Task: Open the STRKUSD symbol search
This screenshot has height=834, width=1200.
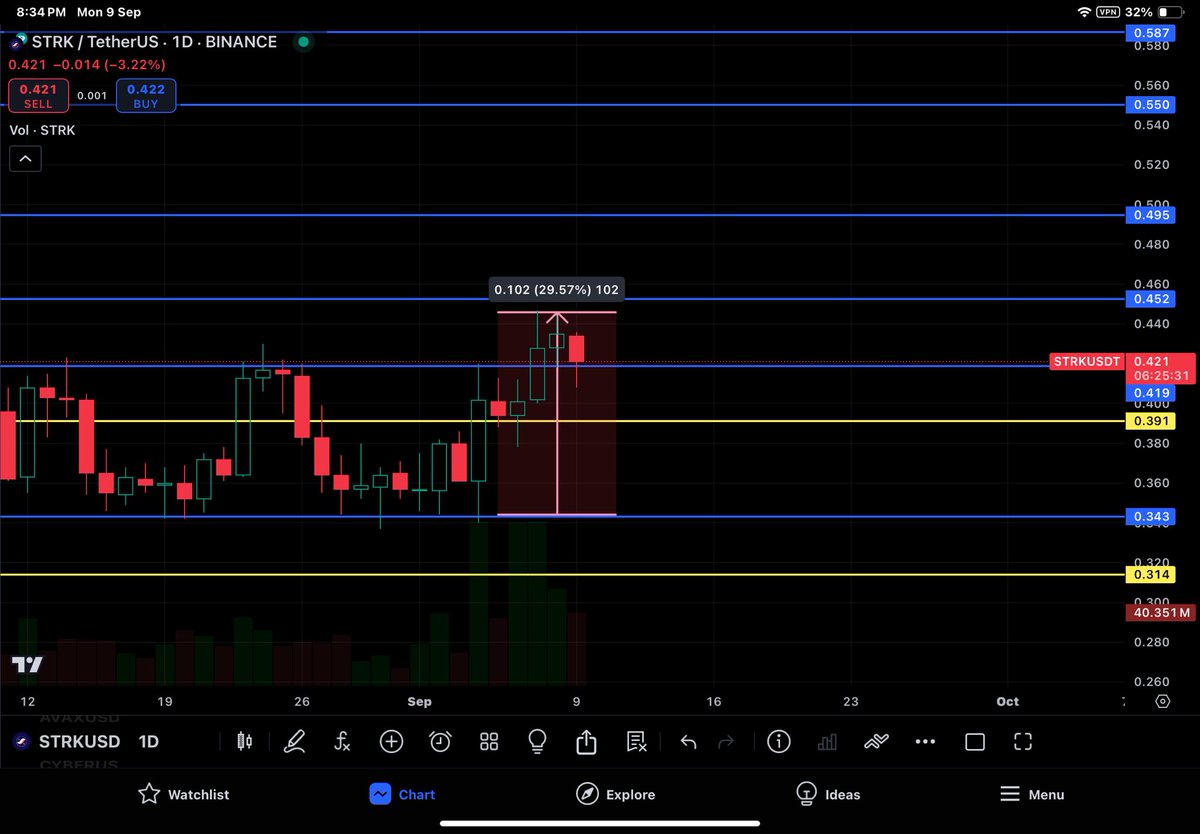Action: (79, 741)
